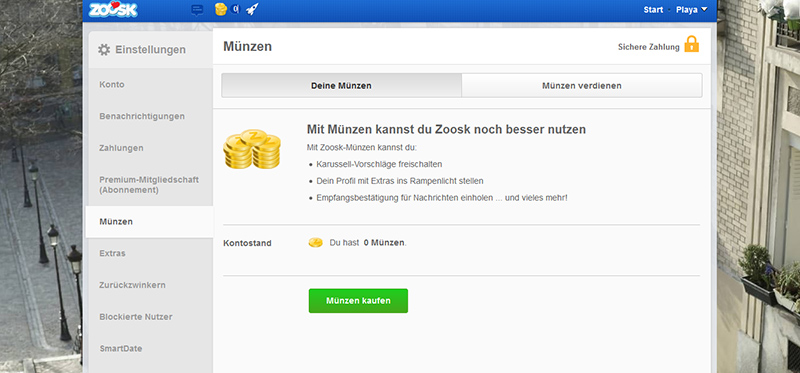Switch to the Deine Münzen tab
The image size is (800, 373).
click(x=341, y=86)
